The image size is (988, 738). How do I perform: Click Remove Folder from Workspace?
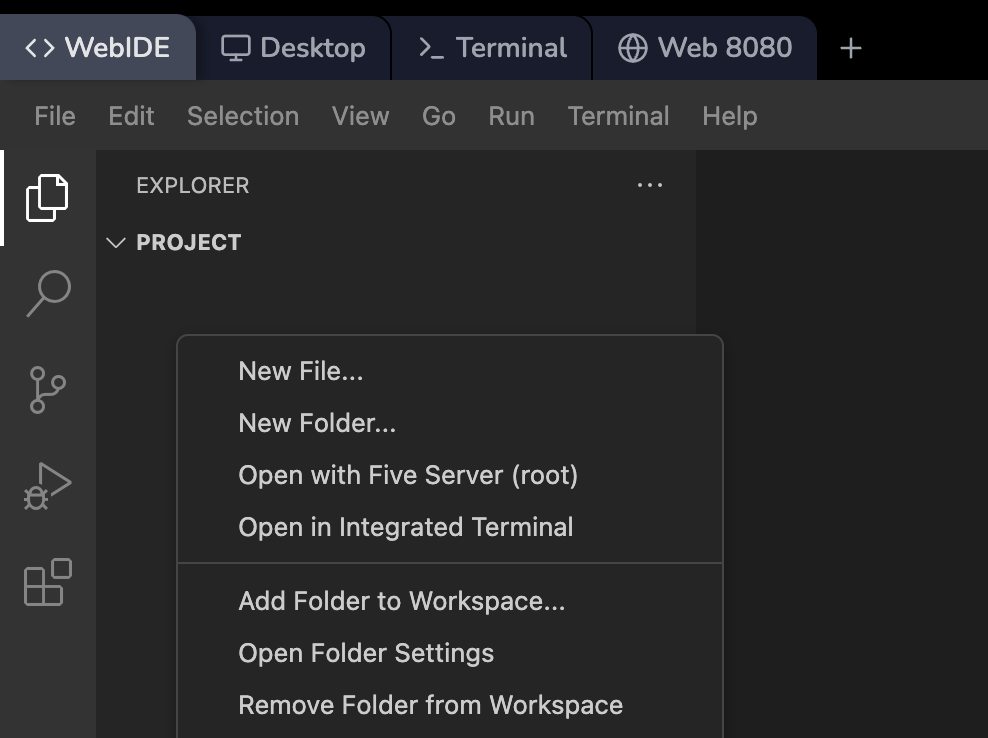click(430, 705)
